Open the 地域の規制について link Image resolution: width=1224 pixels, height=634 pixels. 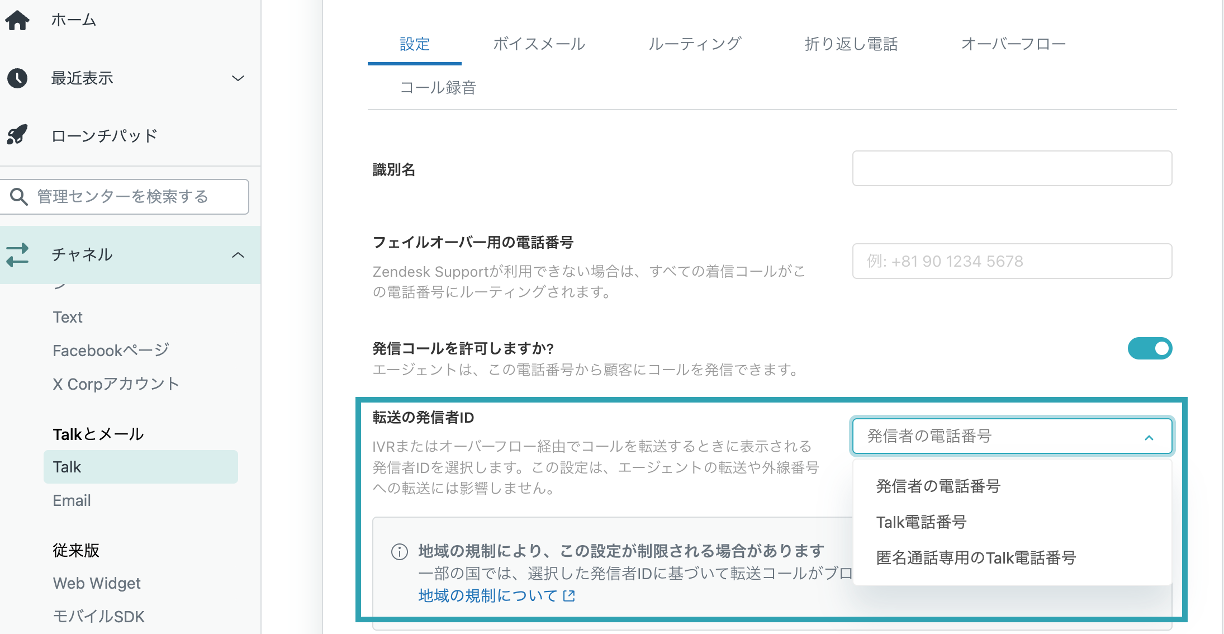point(488,596)
